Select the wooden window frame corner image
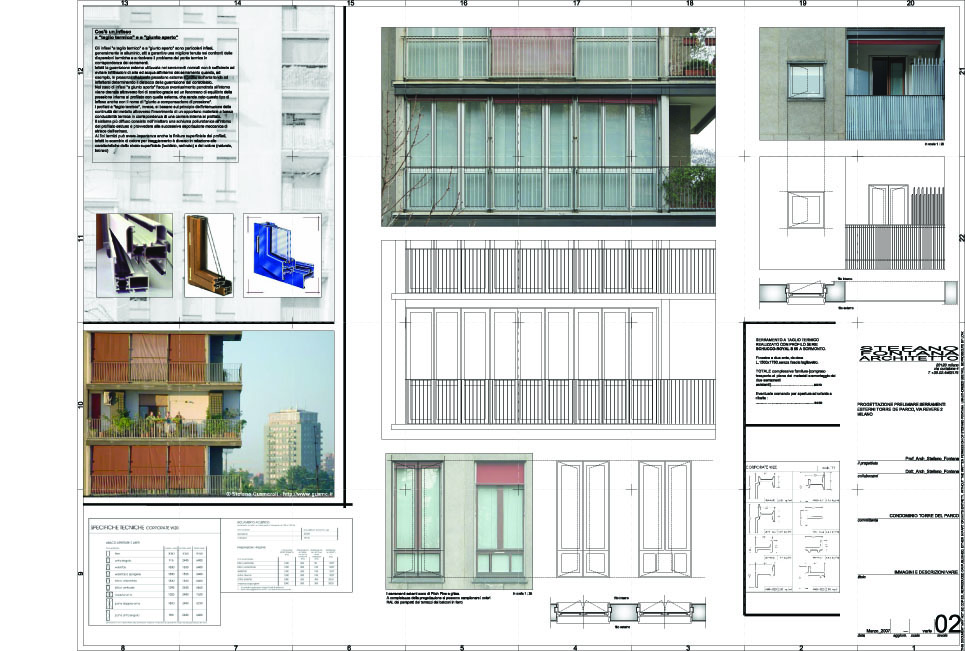 (208, 254)
